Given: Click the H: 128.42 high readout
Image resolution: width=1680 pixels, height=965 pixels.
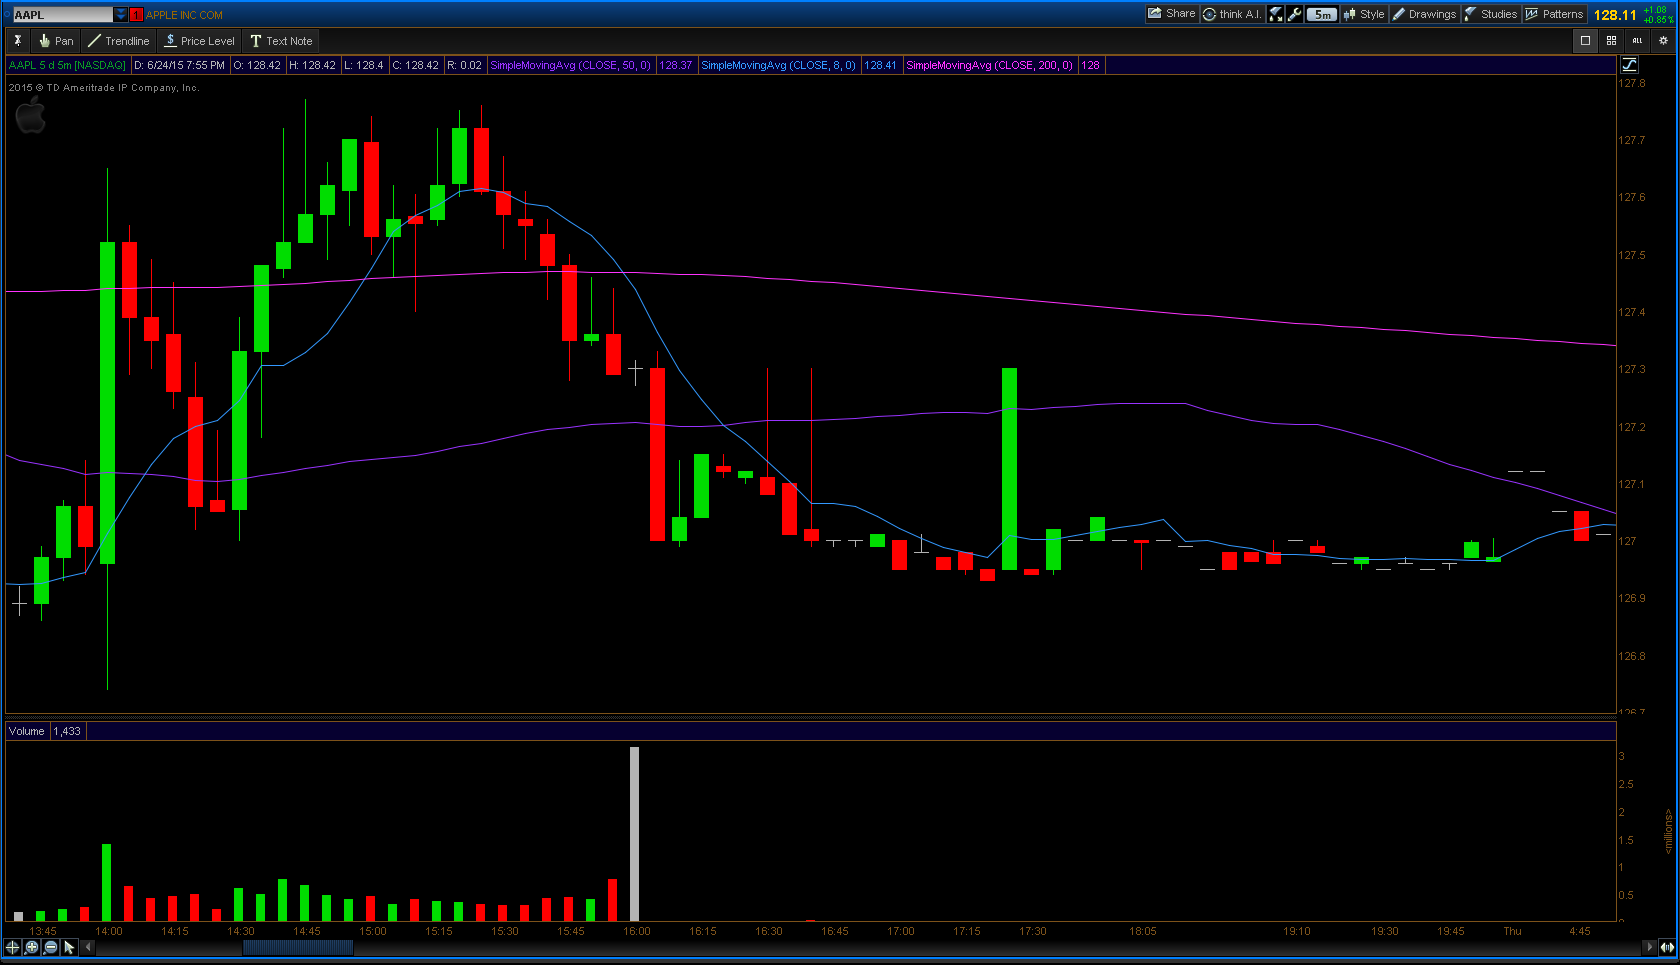Looking at the screenshot, I should coord(312,65).
